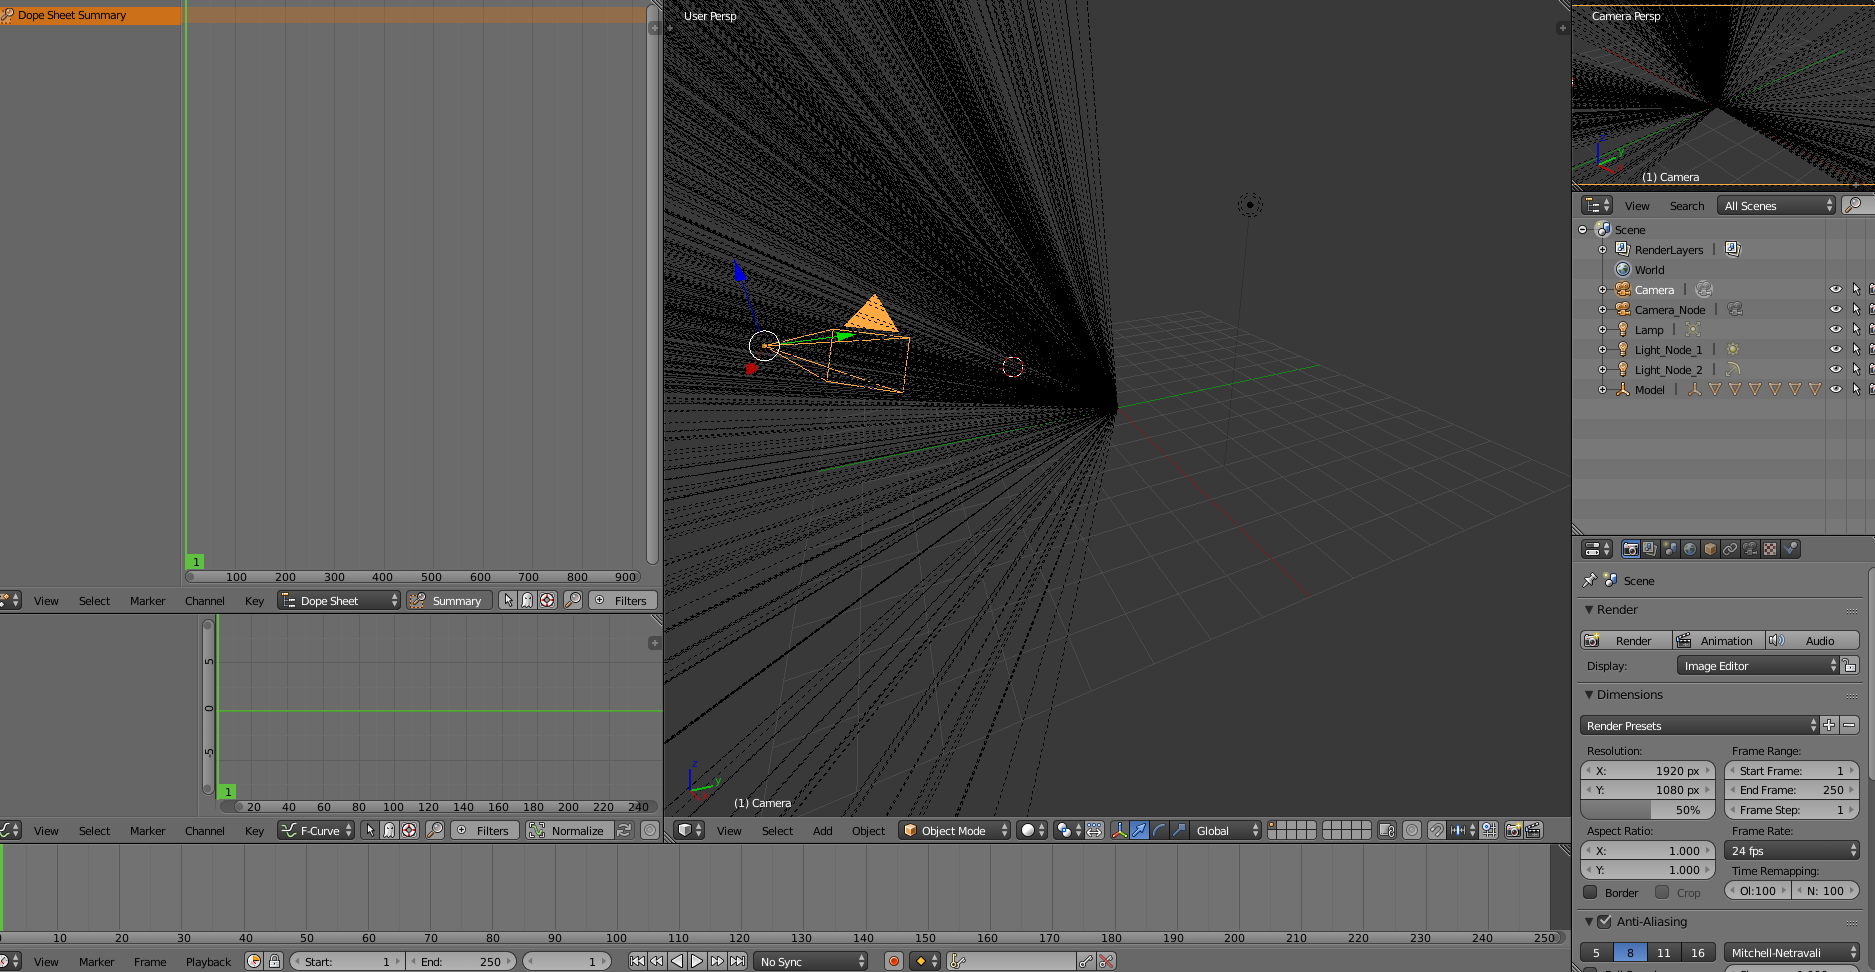This screenshot has width=1875, height=972.
Task: Click the Render button
Action: 1625,640
